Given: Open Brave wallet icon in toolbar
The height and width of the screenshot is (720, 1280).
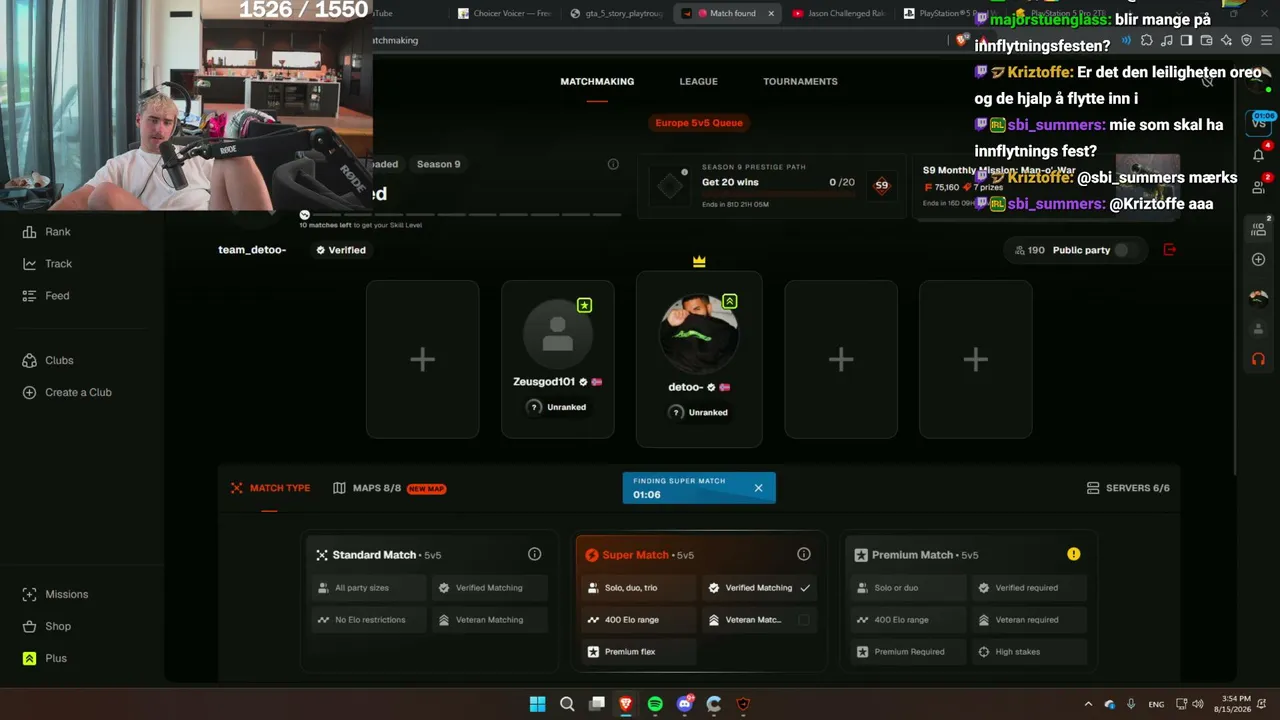Looking at the screenshot, I should 1206,40.
